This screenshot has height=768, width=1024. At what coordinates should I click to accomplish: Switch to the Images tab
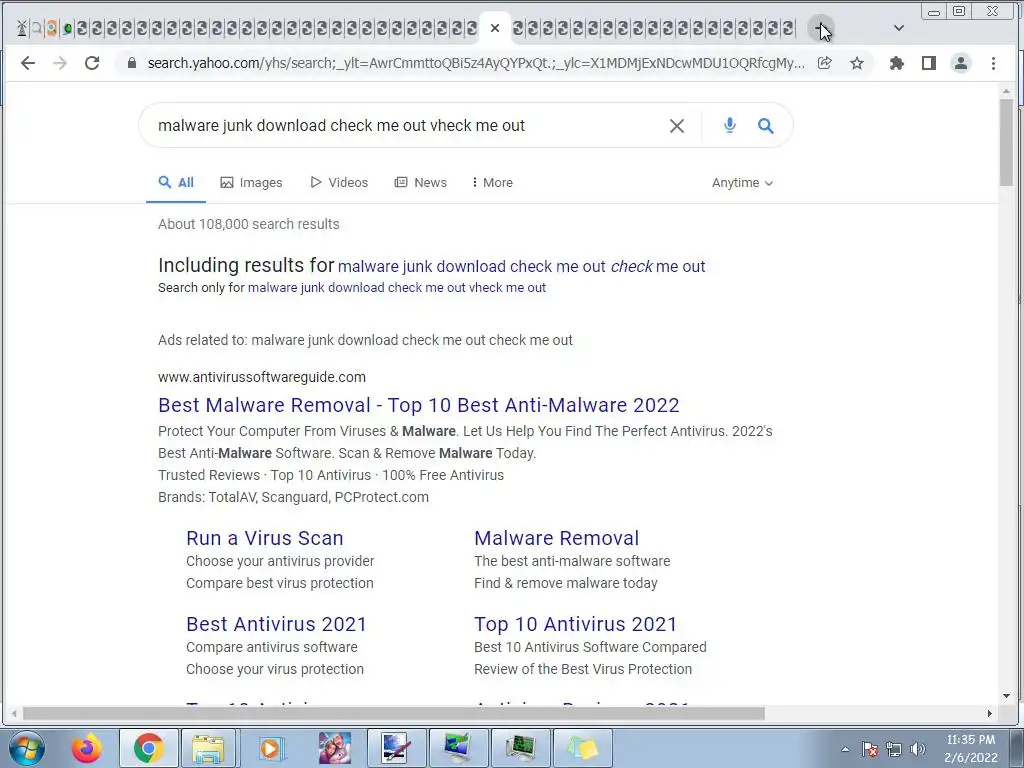click(251, 183)
